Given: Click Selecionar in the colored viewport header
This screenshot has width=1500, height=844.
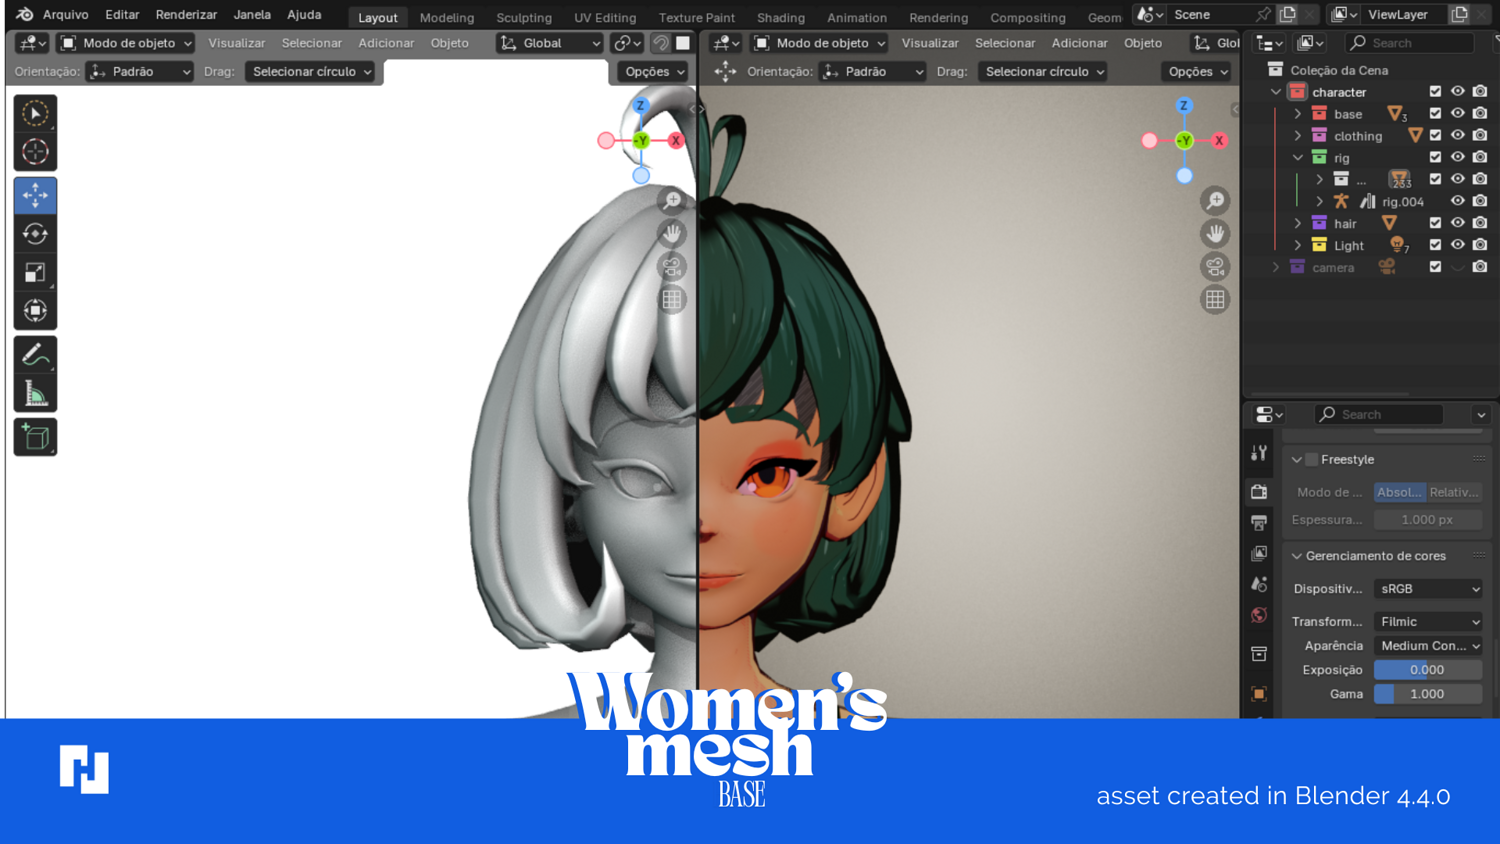Looking at the screenshot, I should (1005, 43).
